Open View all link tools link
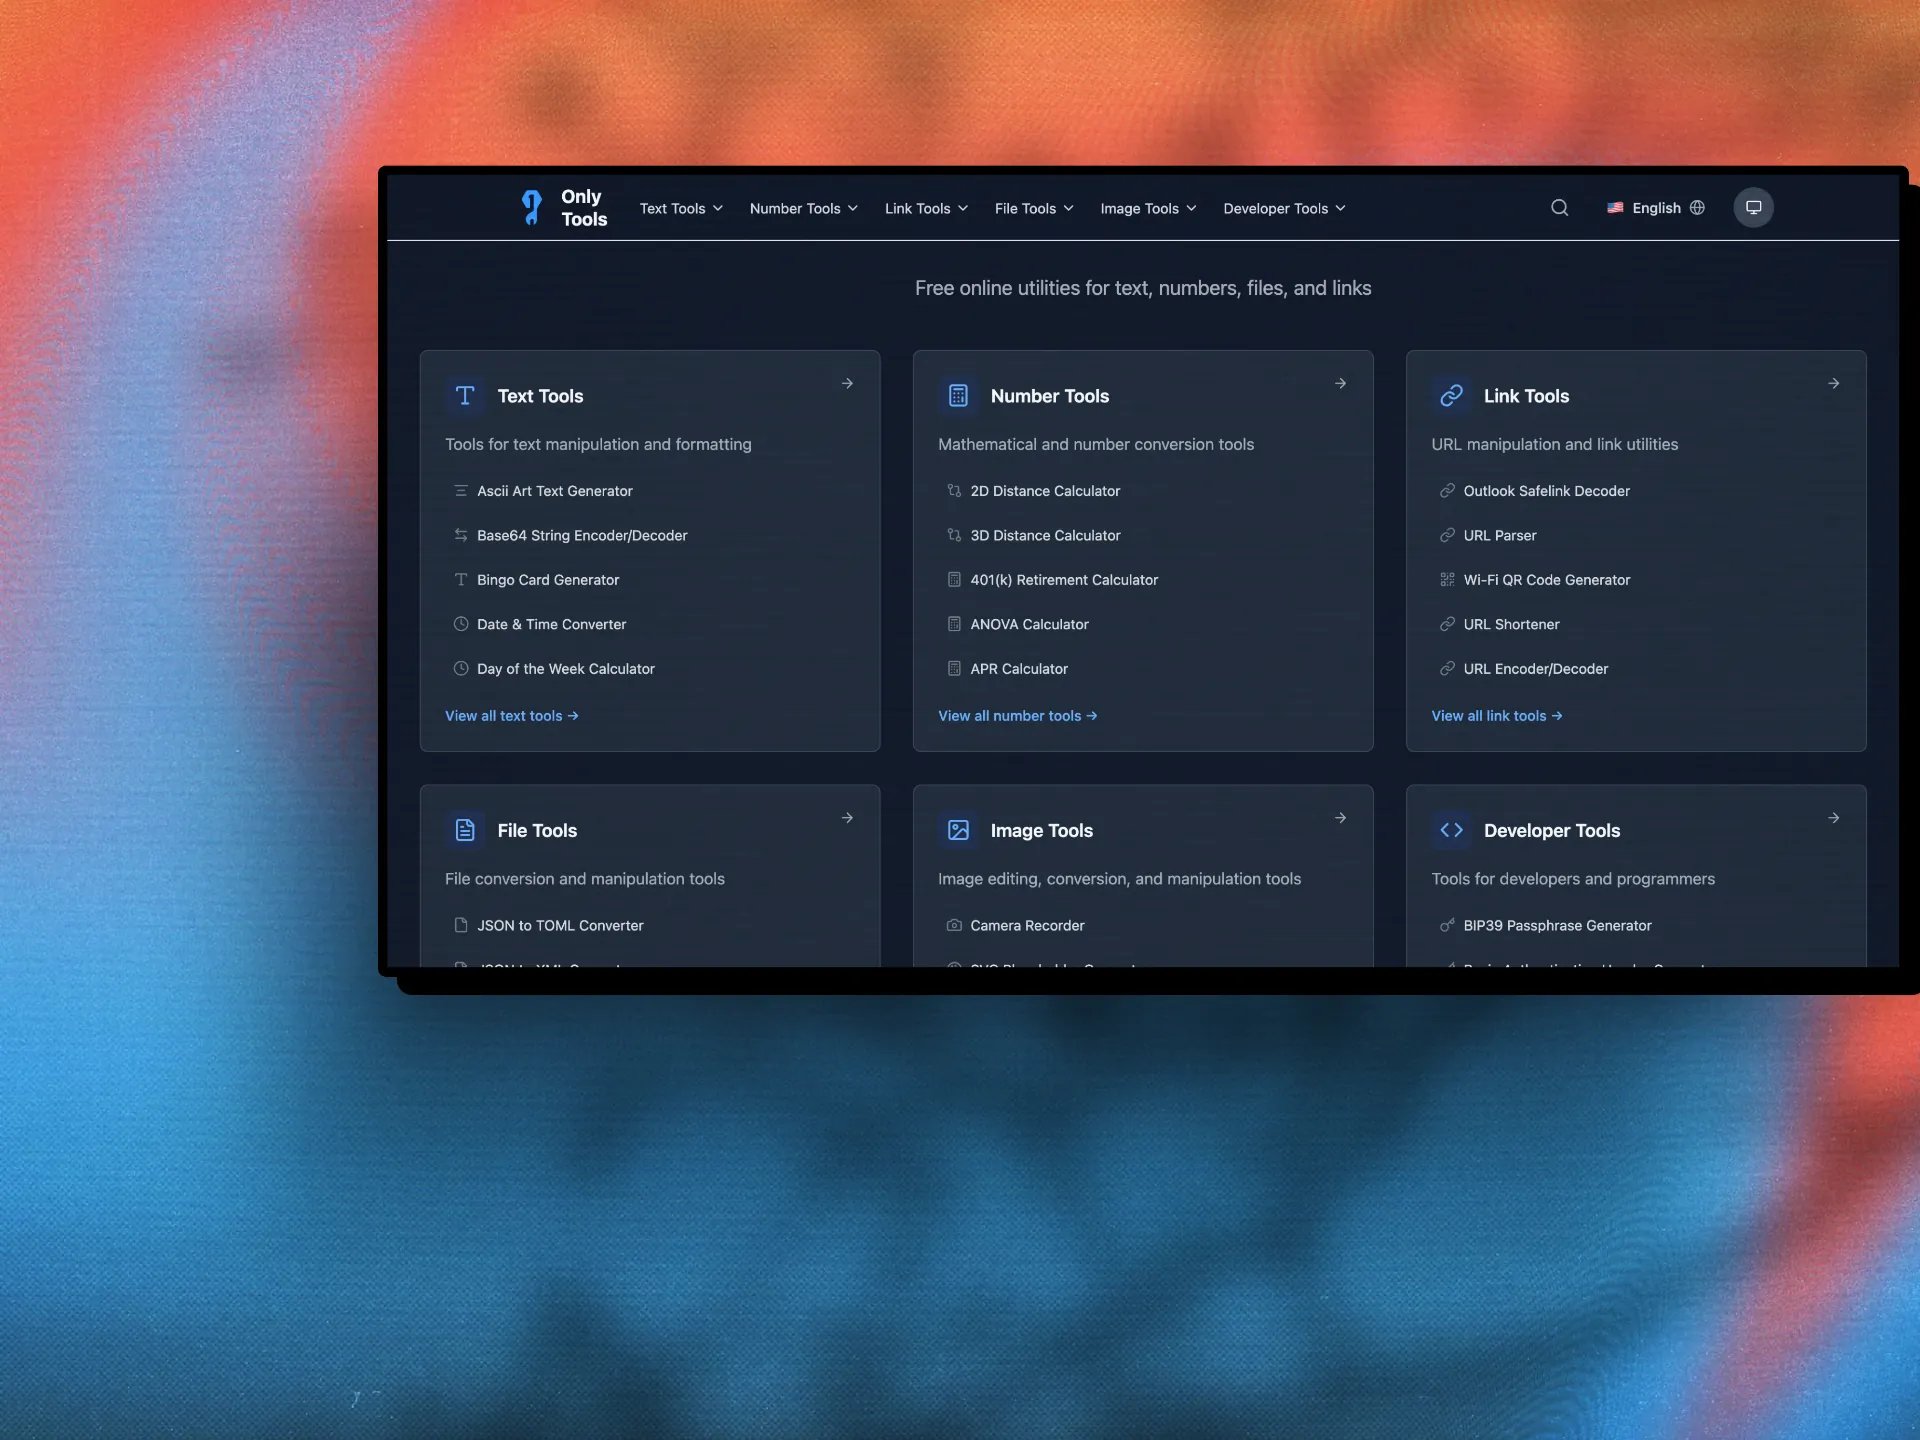1920x1440 pixels. point(1496,716)
